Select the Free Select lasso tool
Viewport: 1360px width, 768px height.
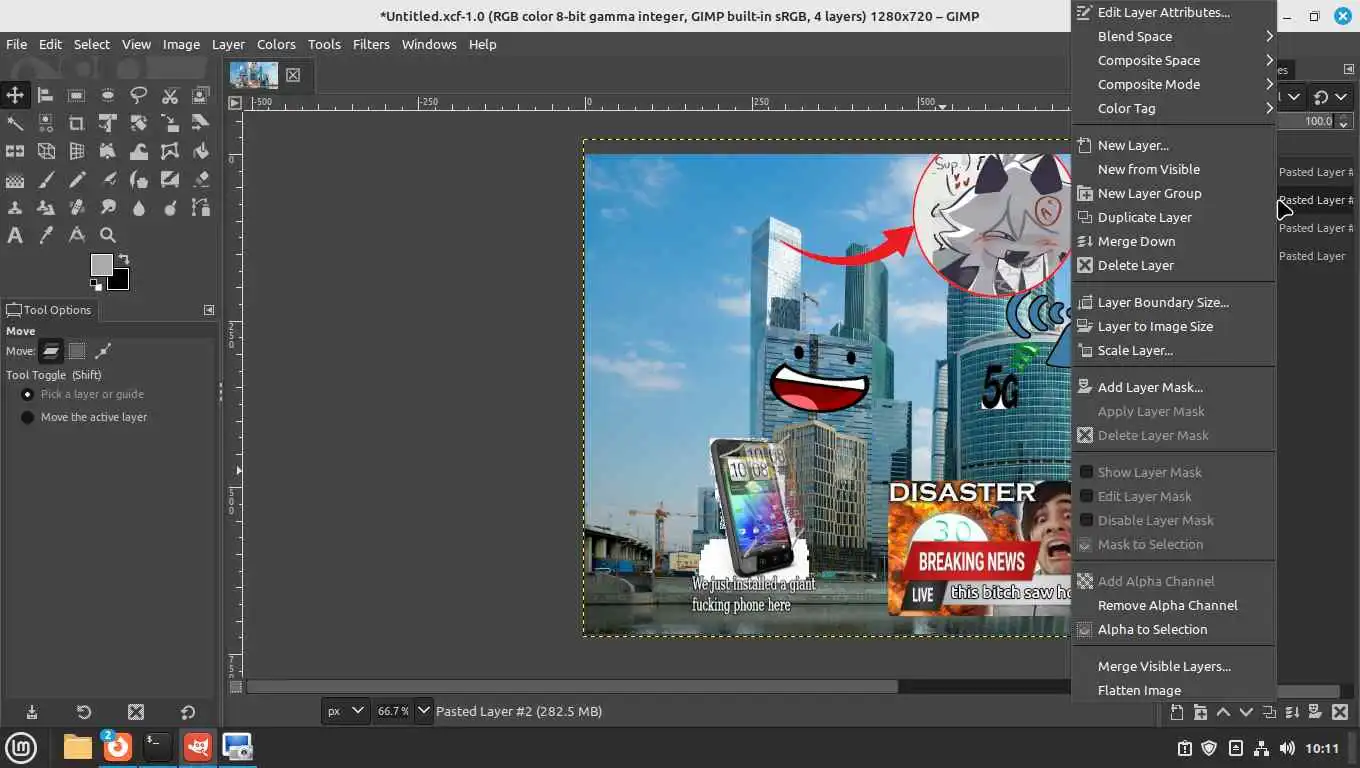click(x=139, y=96)
